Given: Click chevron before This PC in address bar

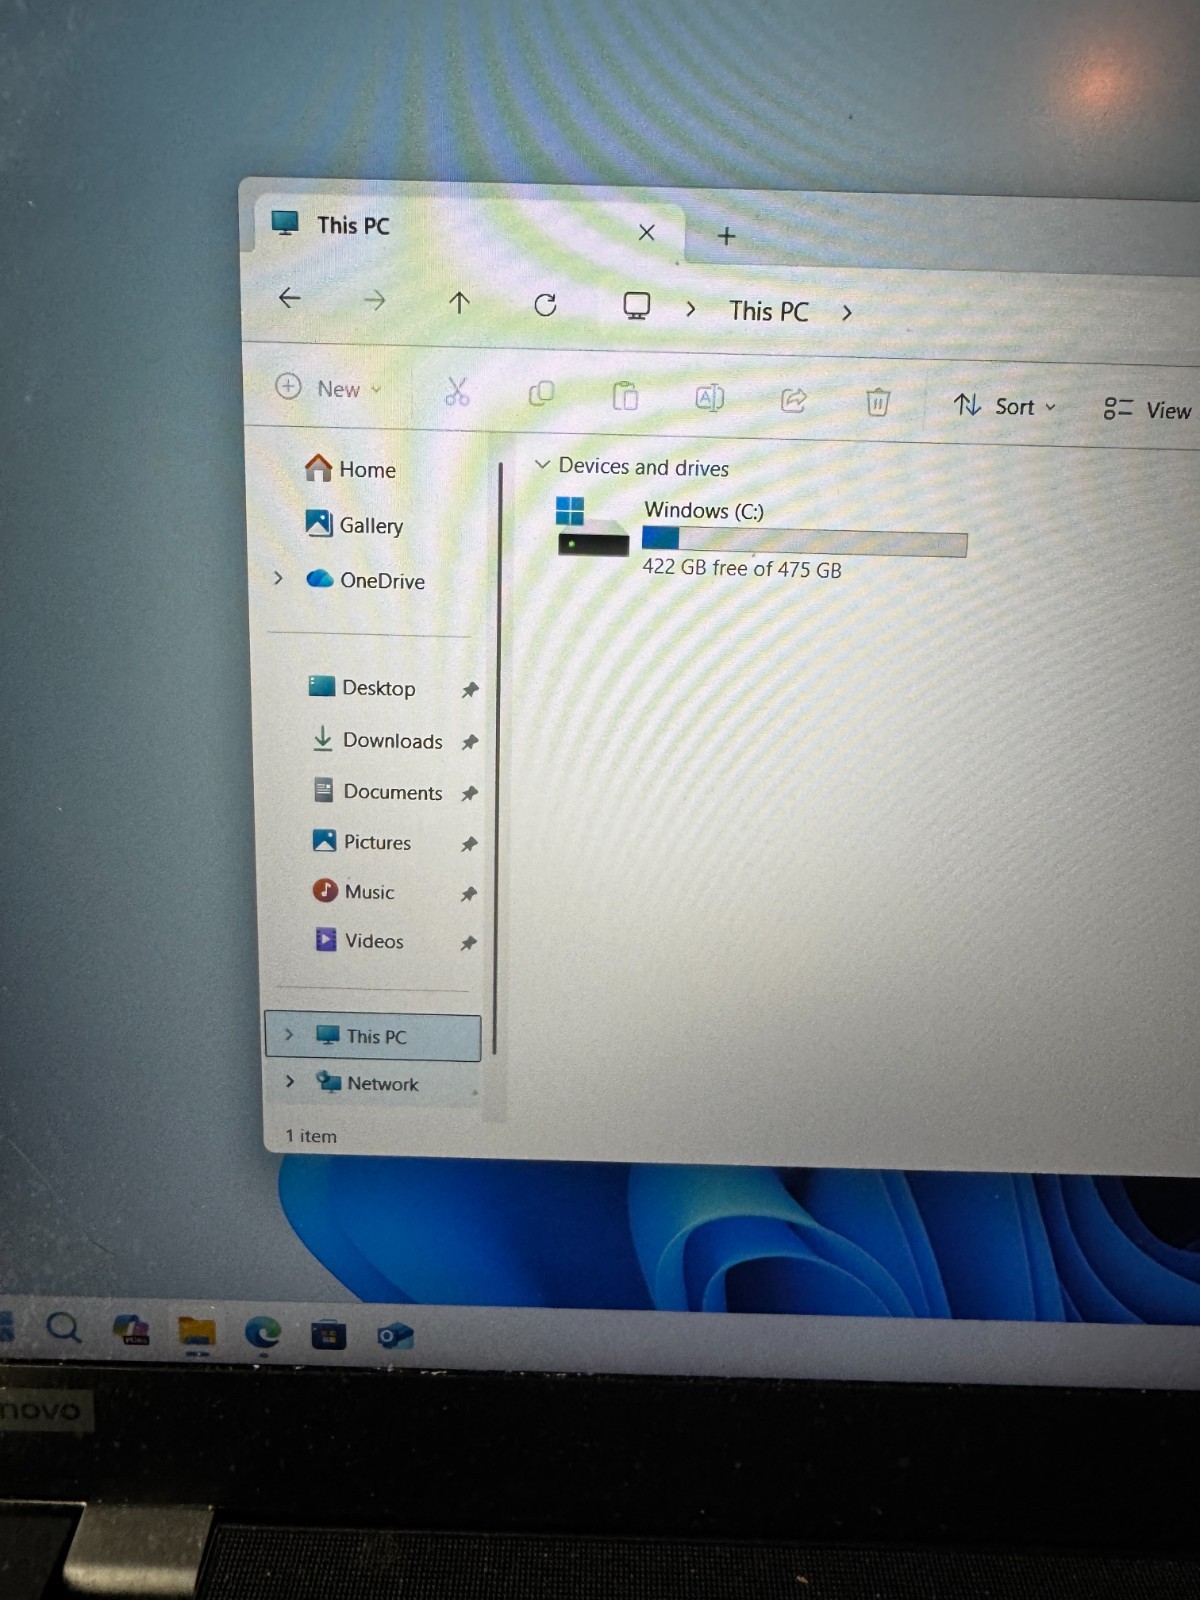Looking at the screenshot, I should pos(690,309).
